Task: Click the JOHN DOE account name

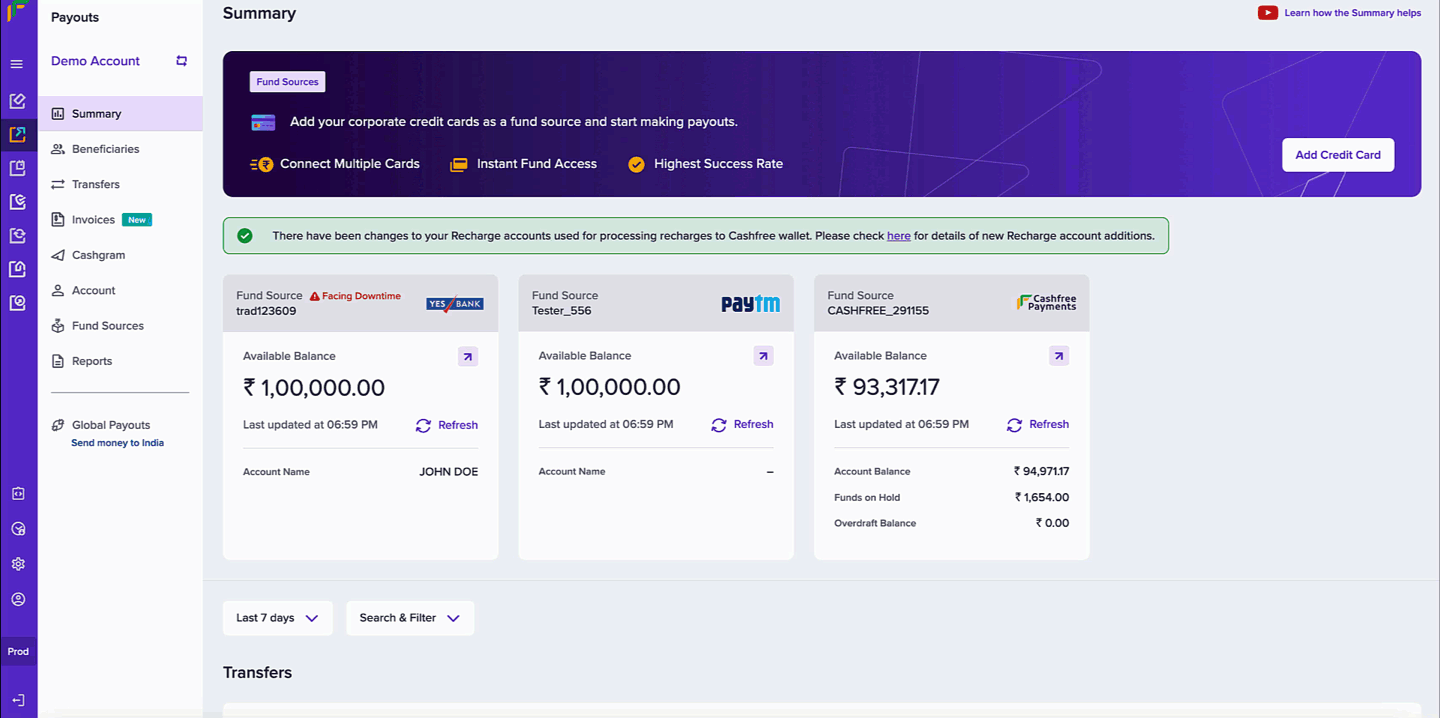Action: pos(449,472)
